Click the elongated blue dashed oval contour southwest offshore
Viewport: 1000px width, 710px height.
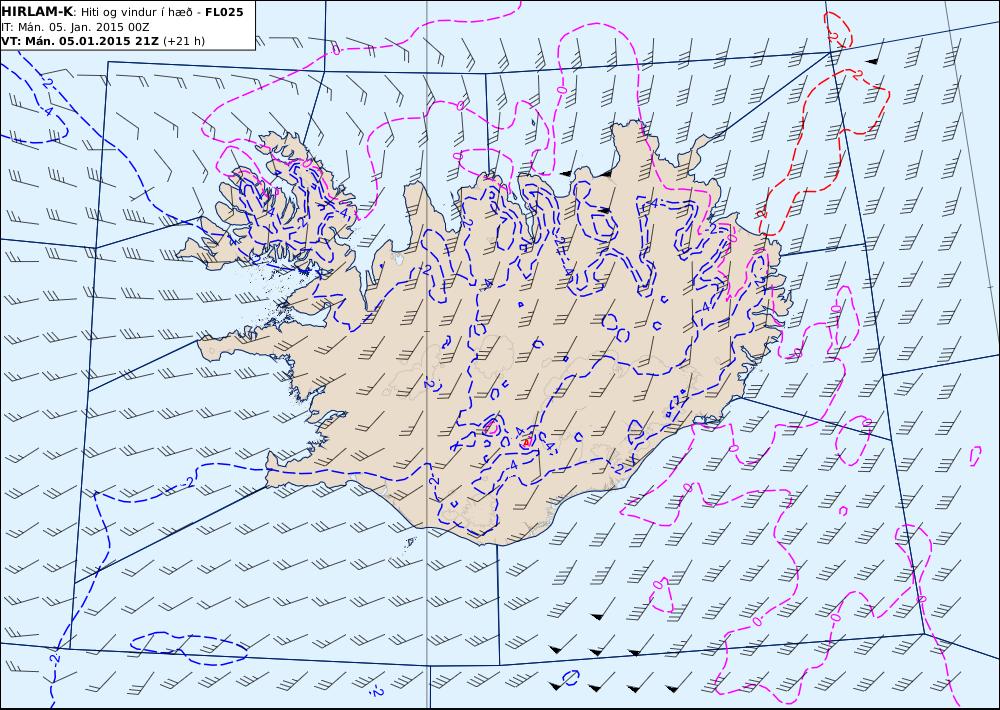point(189,648)
